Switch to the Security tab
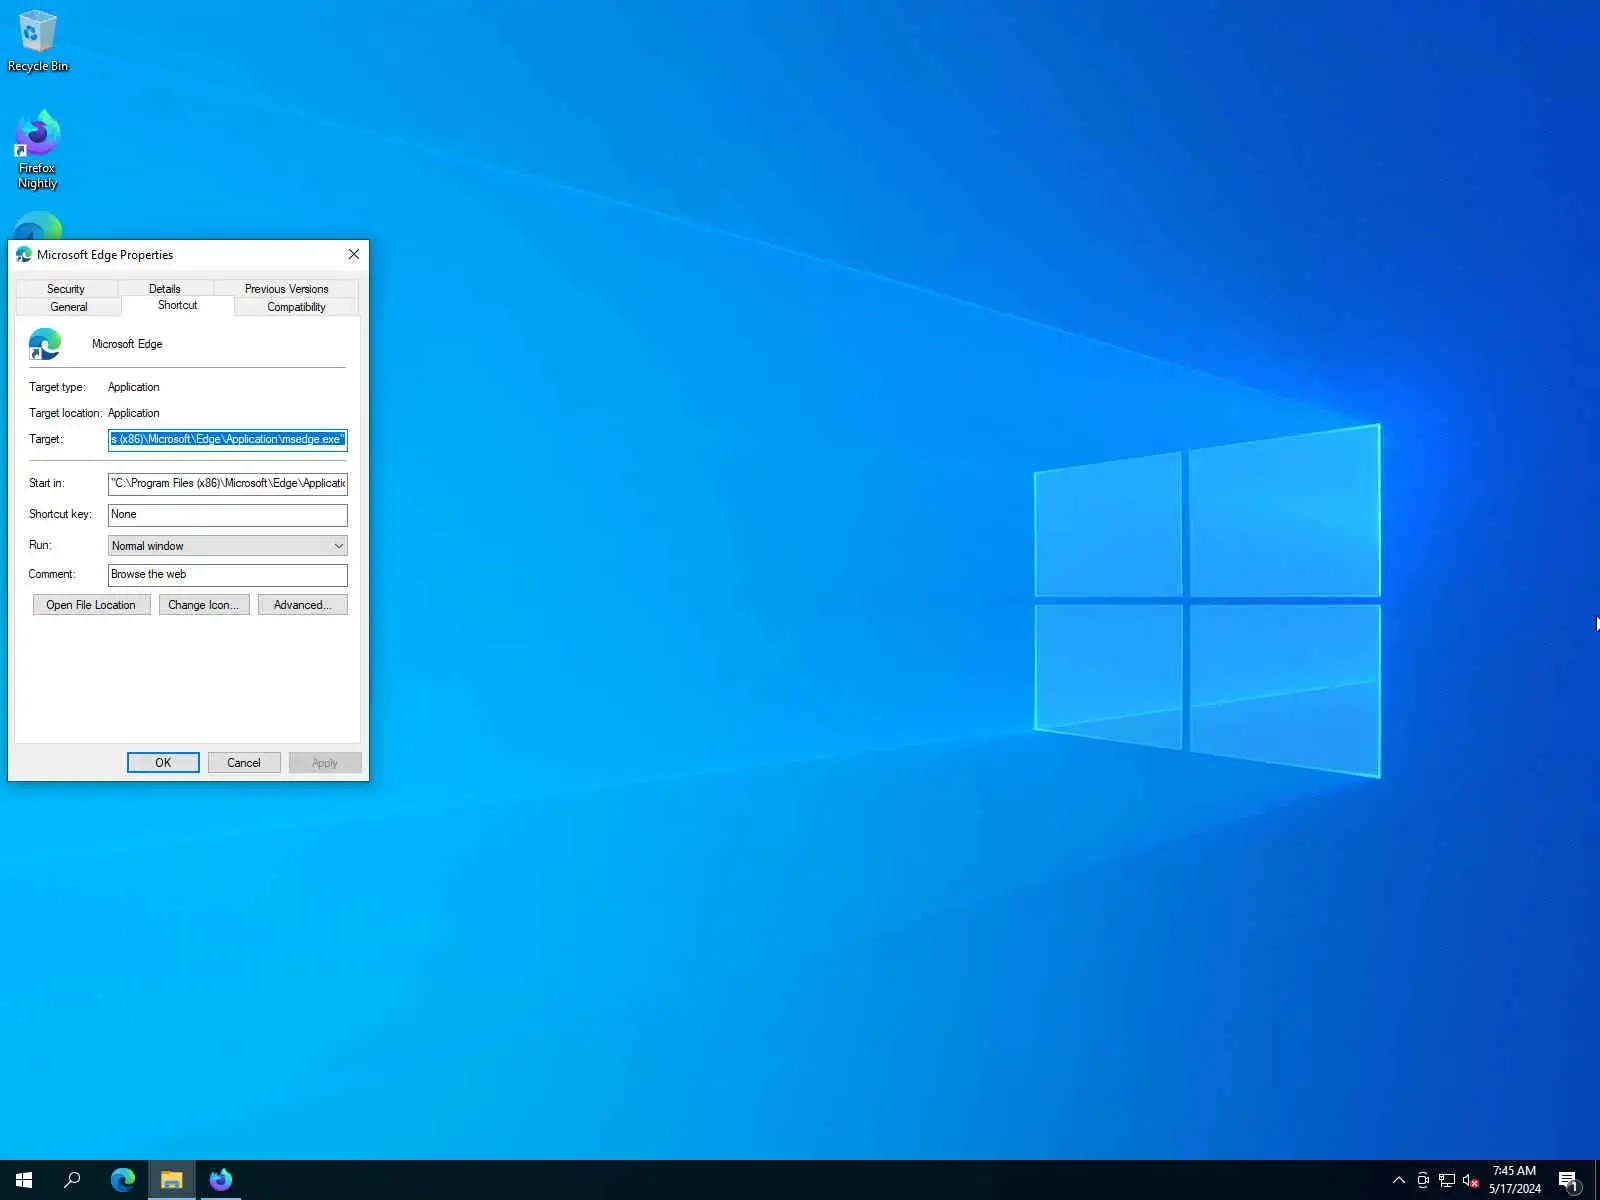 pos(66,289)
